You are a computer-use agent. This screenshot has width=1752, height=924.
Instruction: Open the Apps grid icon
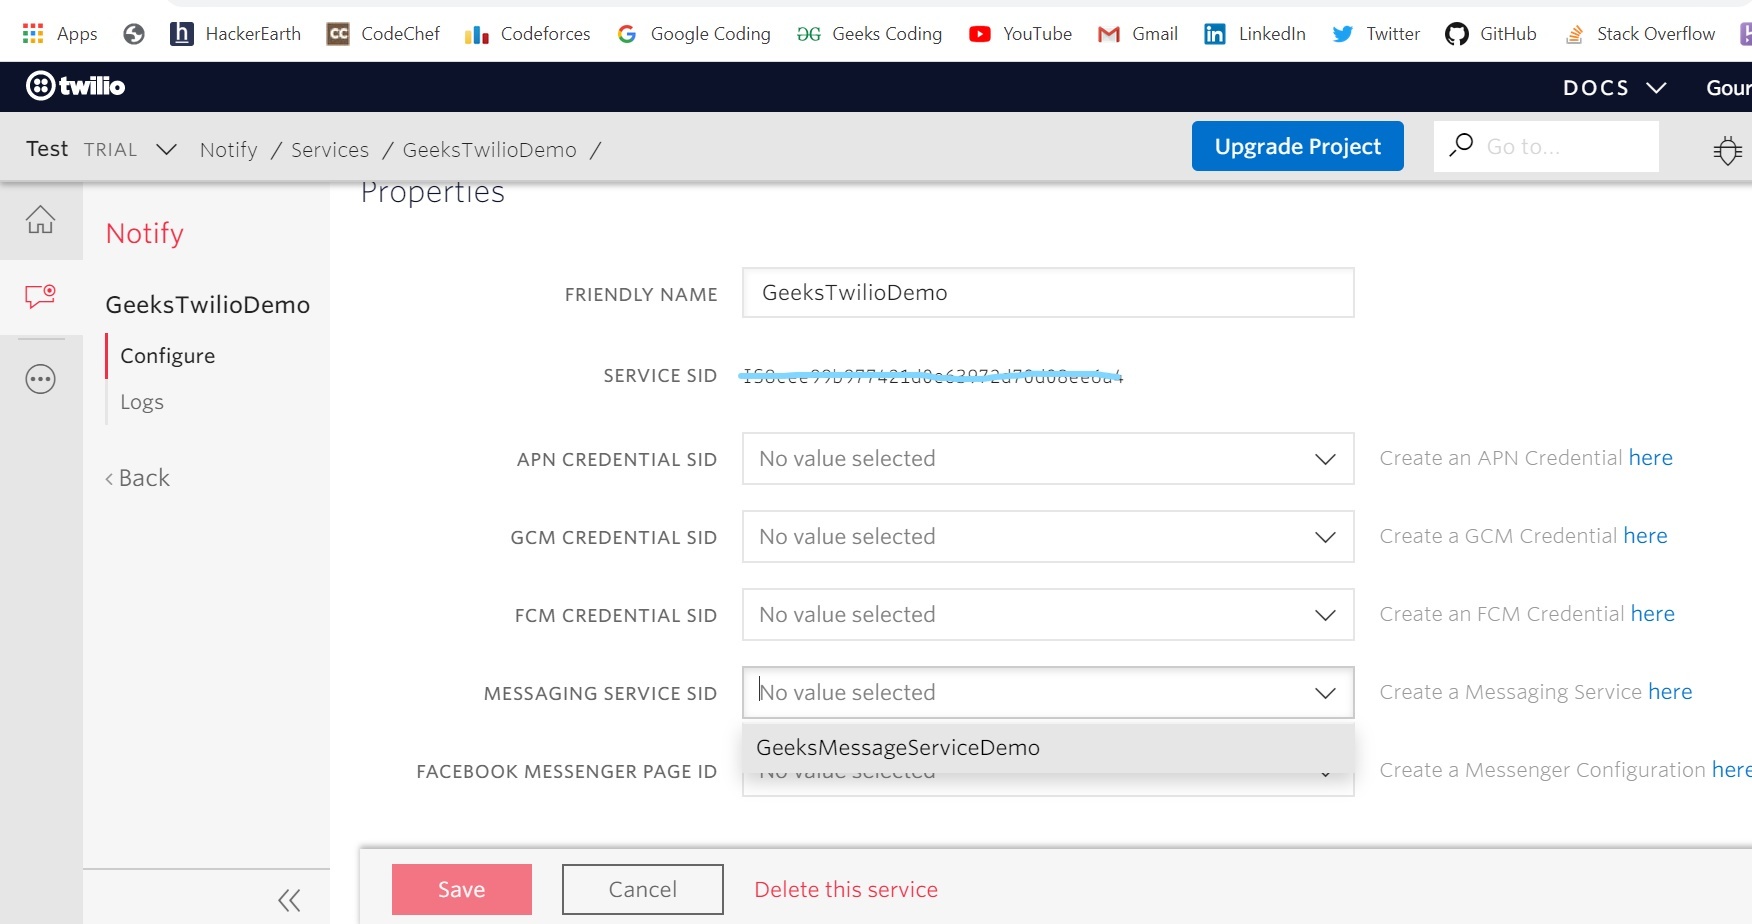pyautogui.click(x=33, y=34)
